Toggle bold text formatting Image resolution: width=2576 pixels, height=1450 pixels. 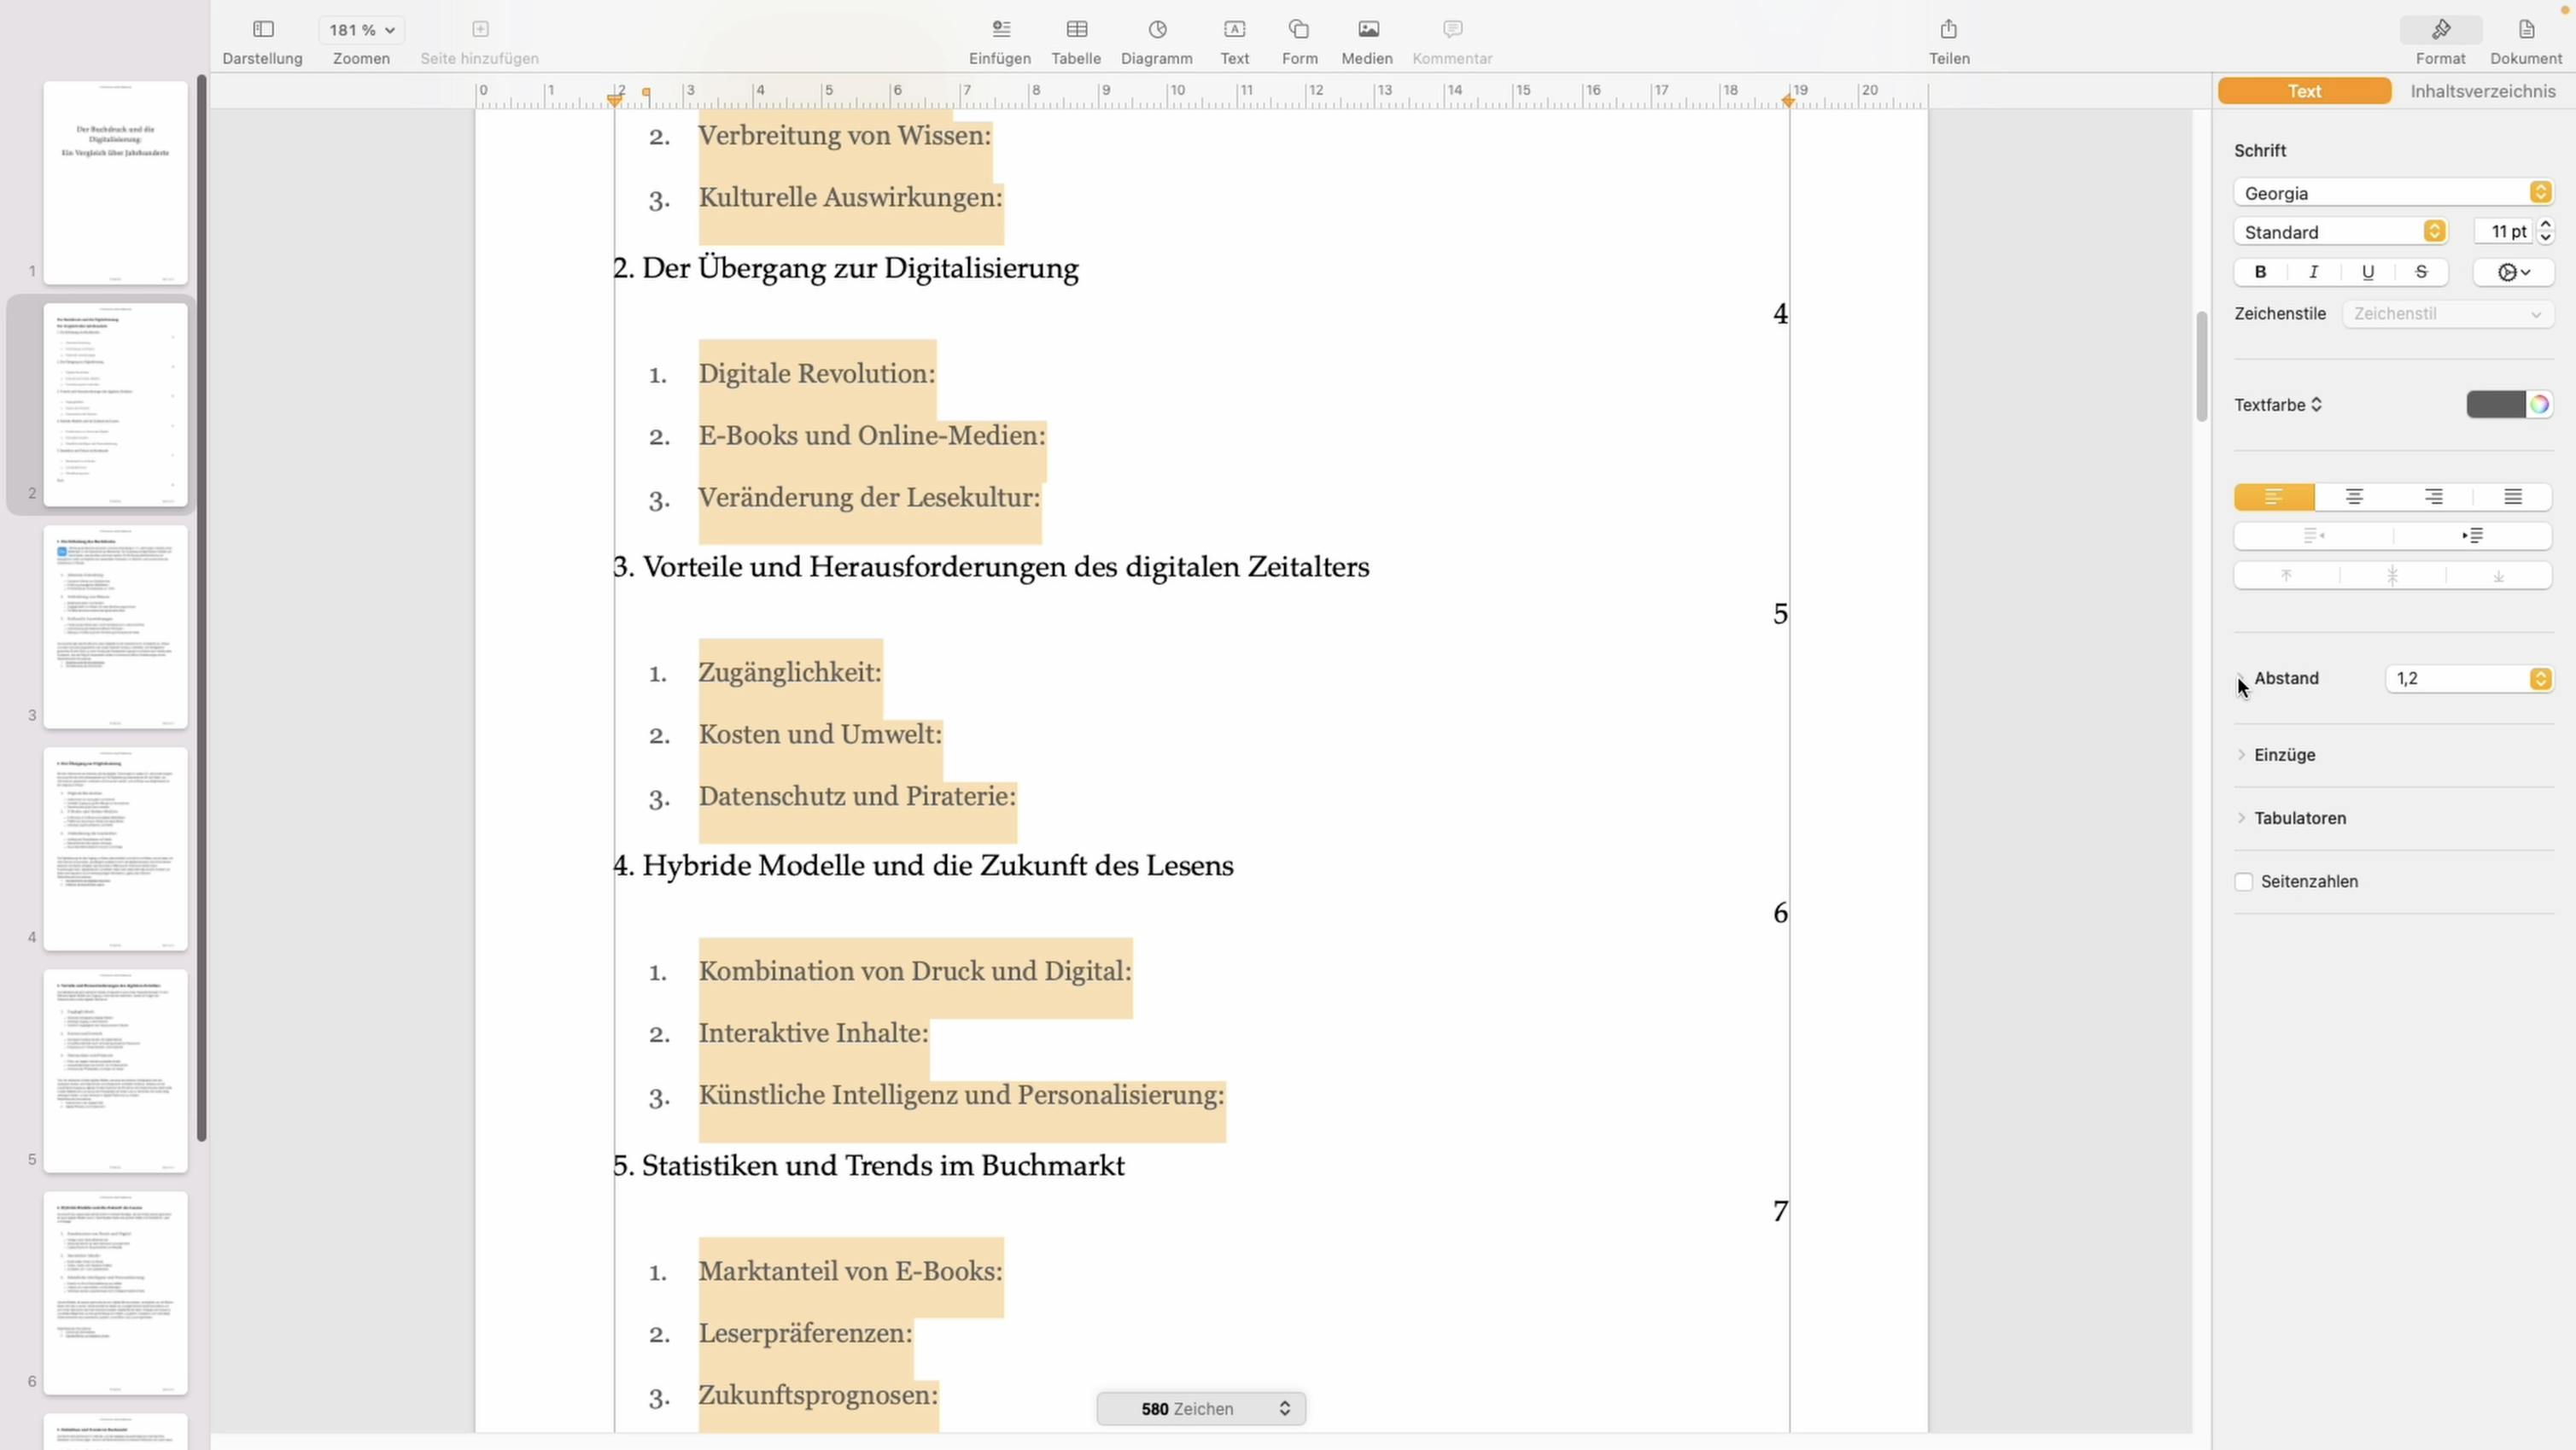click(x=2260, y=272)
